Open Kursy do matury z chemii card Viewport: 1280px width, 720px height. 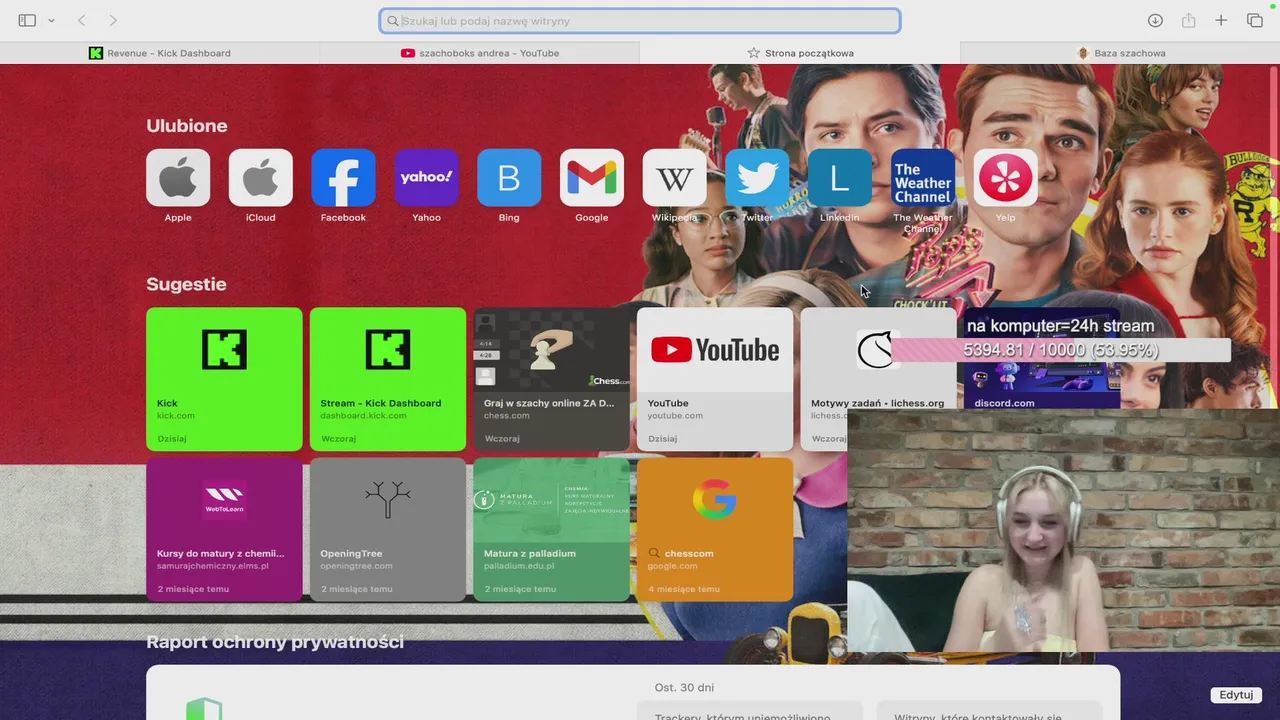click(x=224, y=529)
